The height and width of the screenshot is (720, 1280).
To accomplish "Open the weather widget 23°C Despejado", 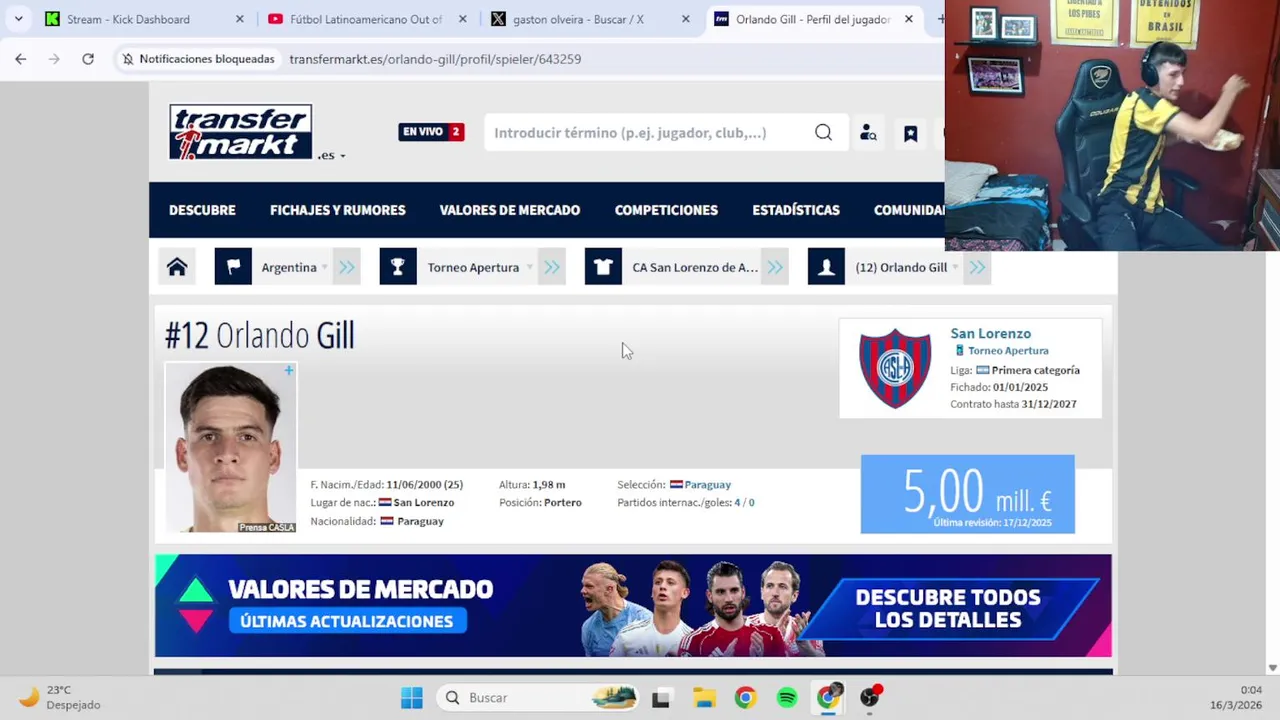I will (60, 697).
